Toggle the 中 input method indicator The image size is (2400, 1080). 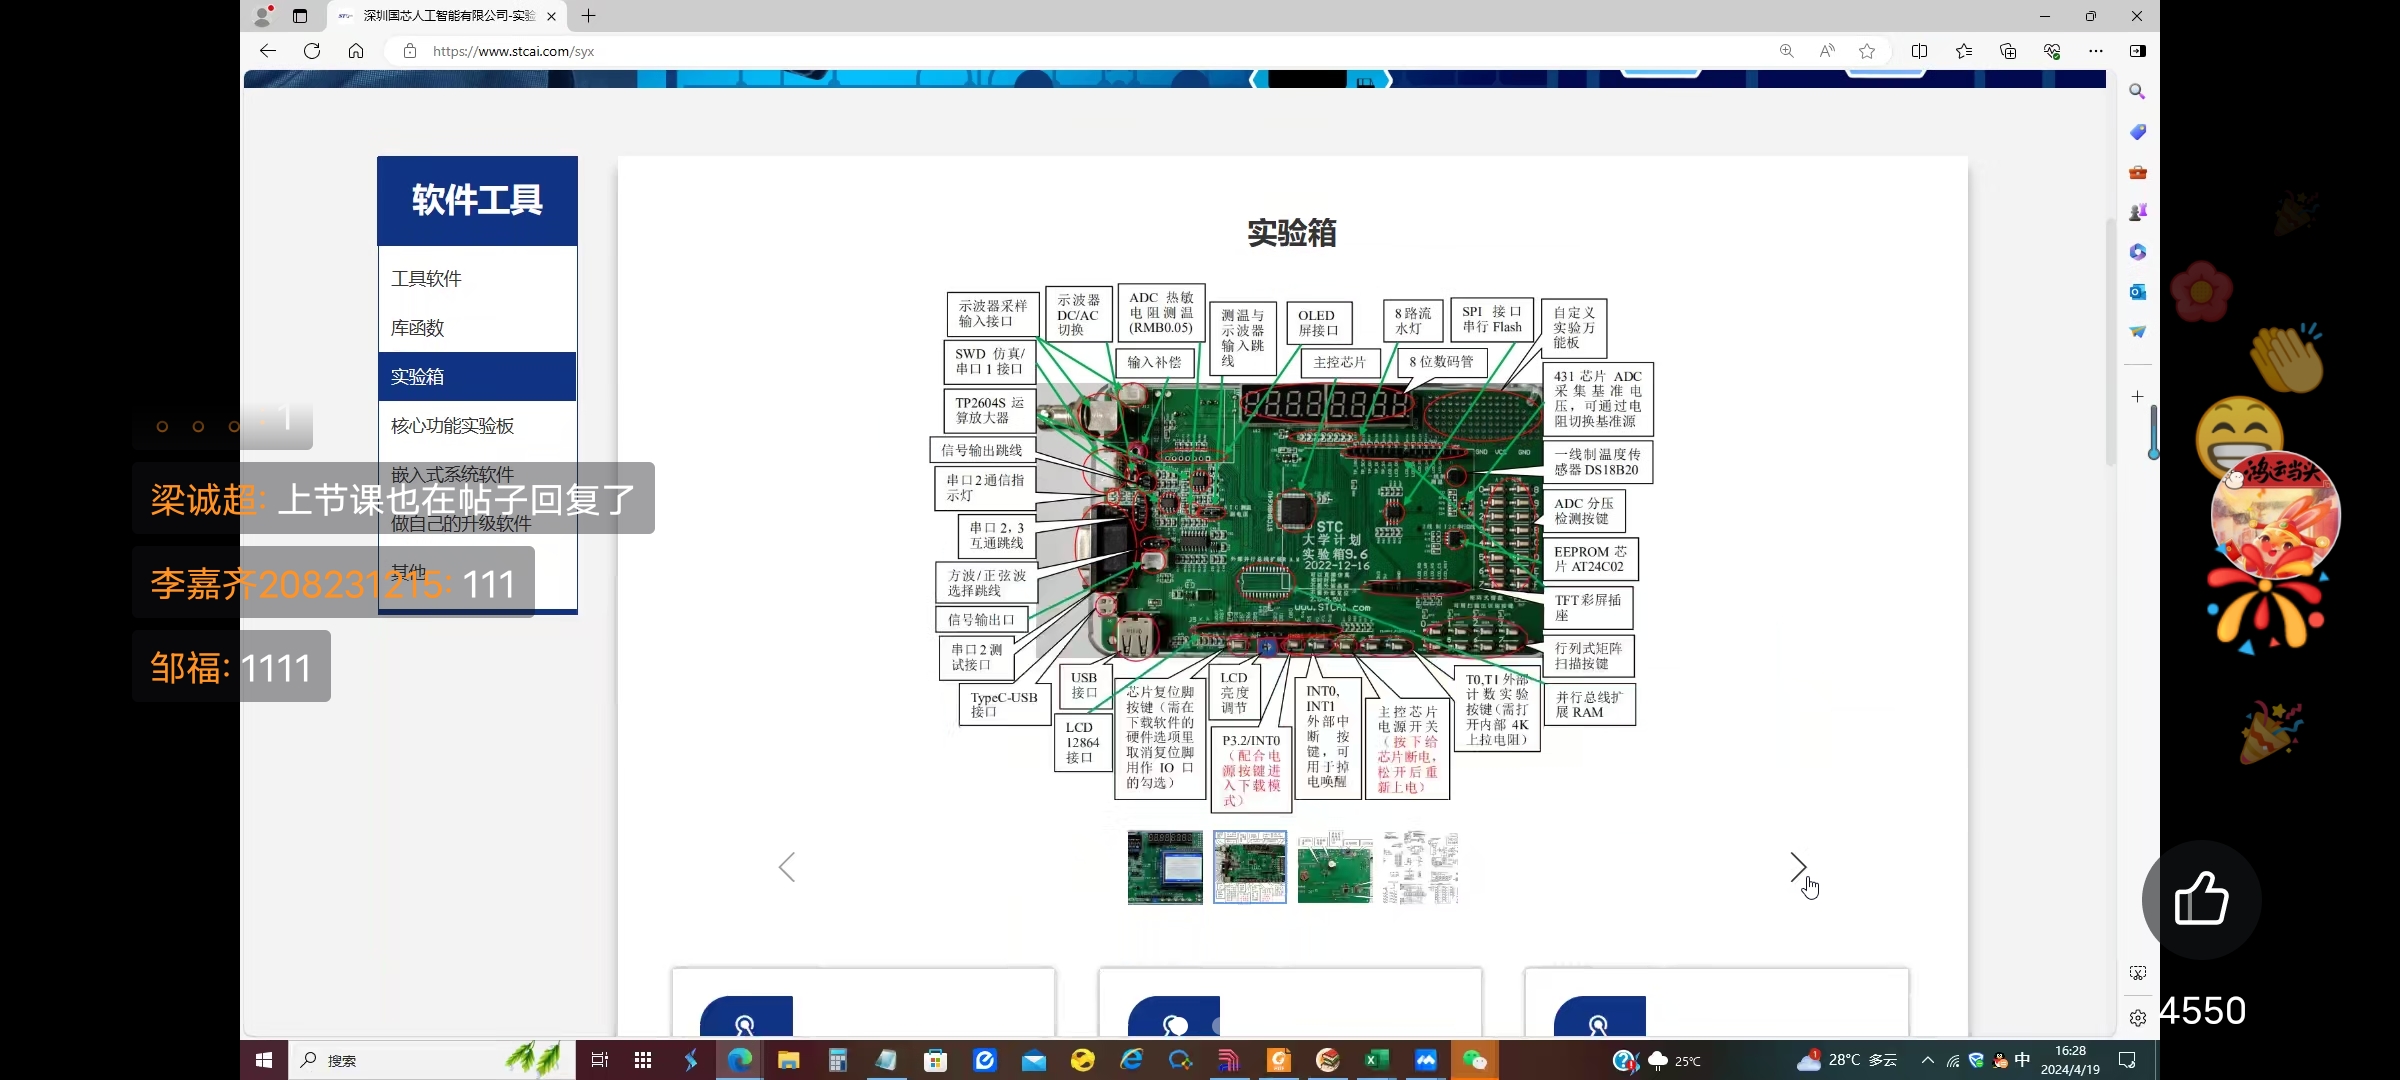[x=2022, y=1060]
